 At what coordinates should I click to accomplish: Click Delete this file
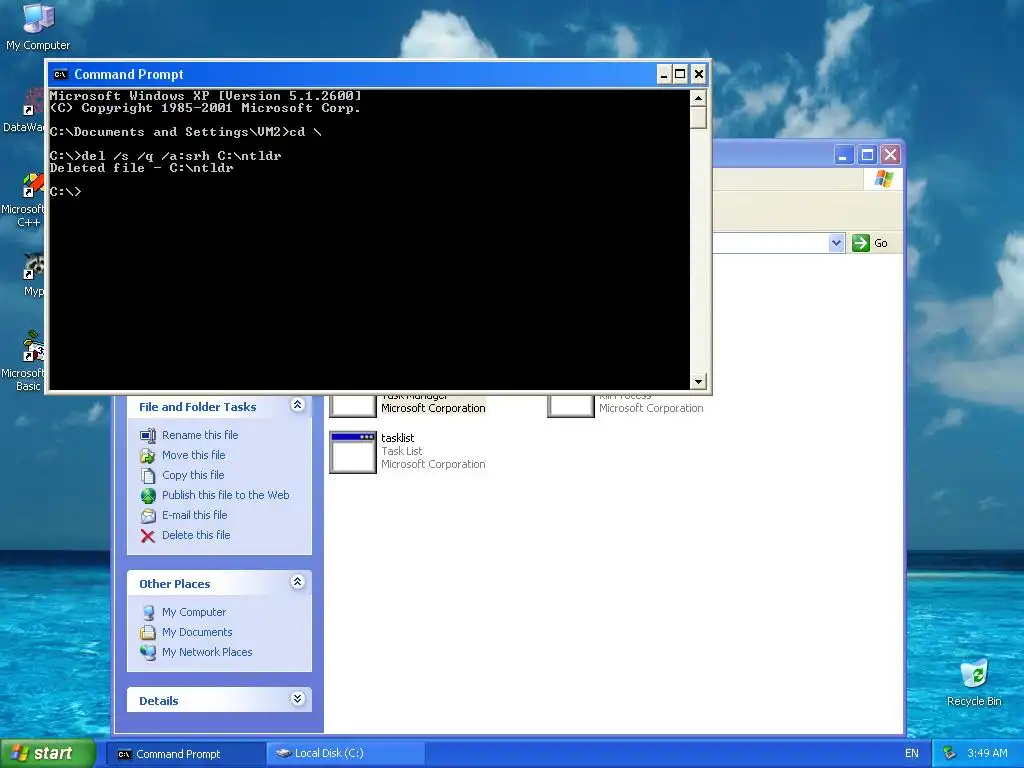pos(196,535)
